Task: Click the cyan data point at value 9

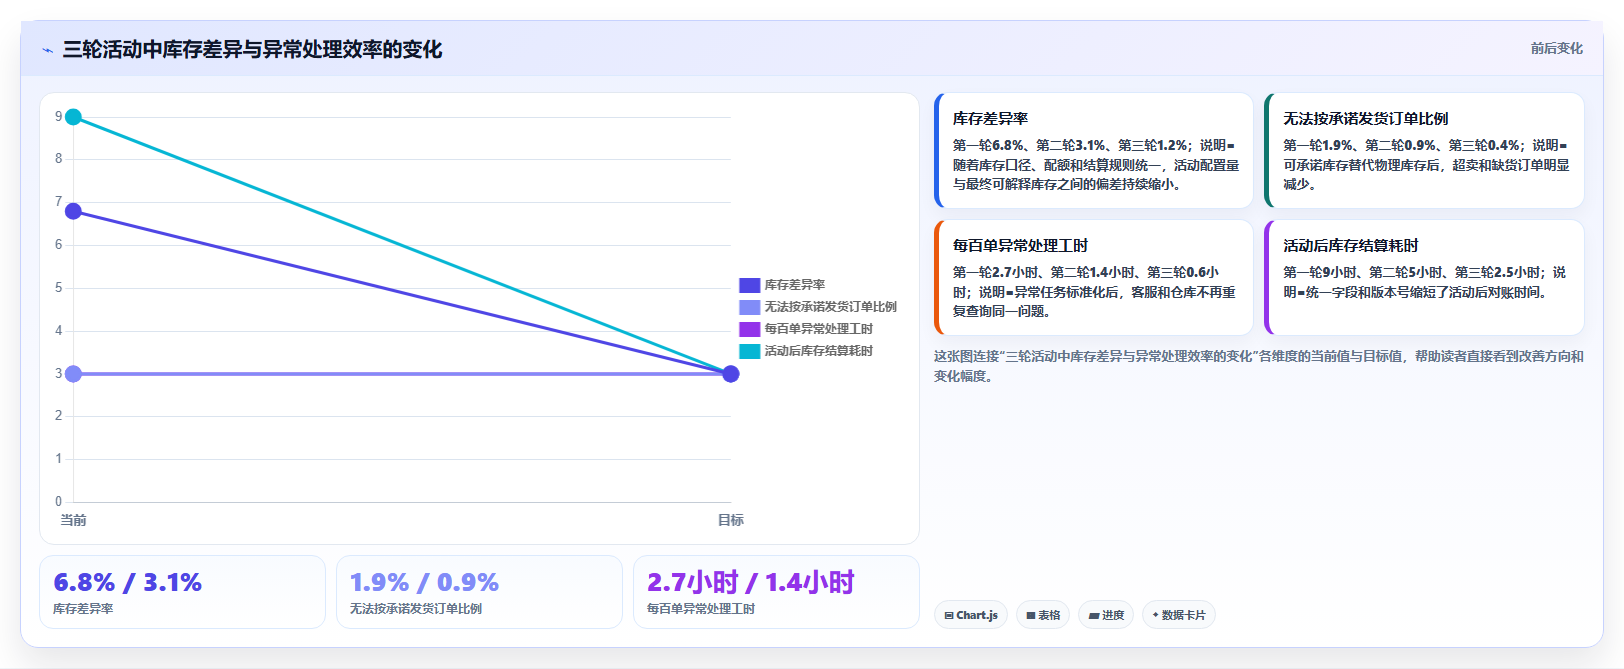Action: pyautogui.click(x=73, y=117)
